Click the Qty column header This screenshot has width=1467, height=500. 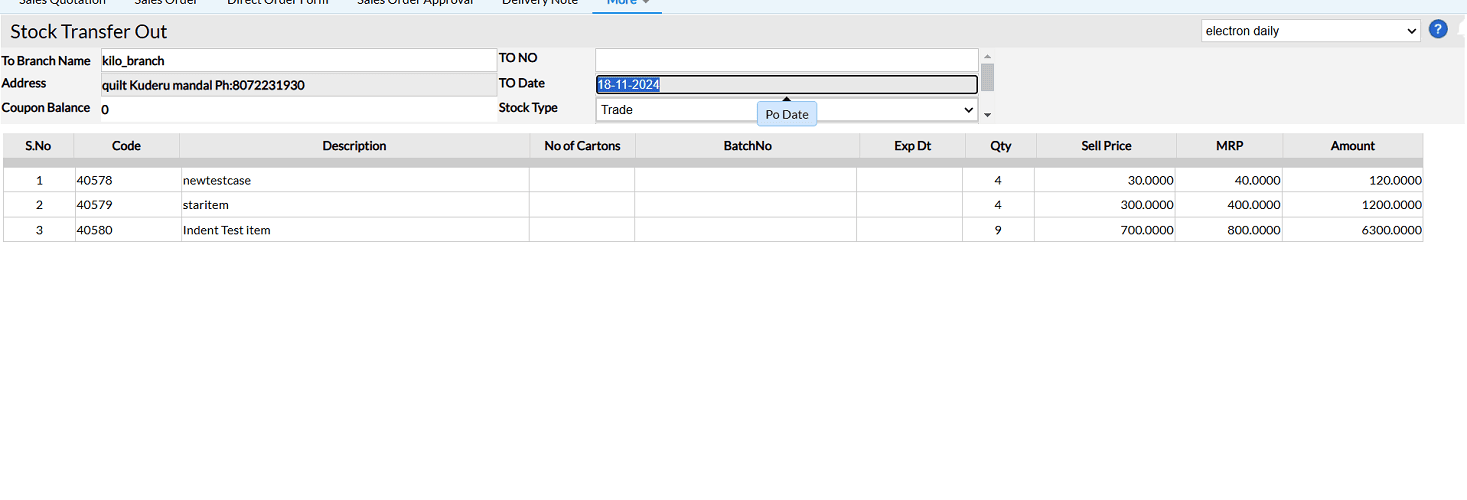1000,146
